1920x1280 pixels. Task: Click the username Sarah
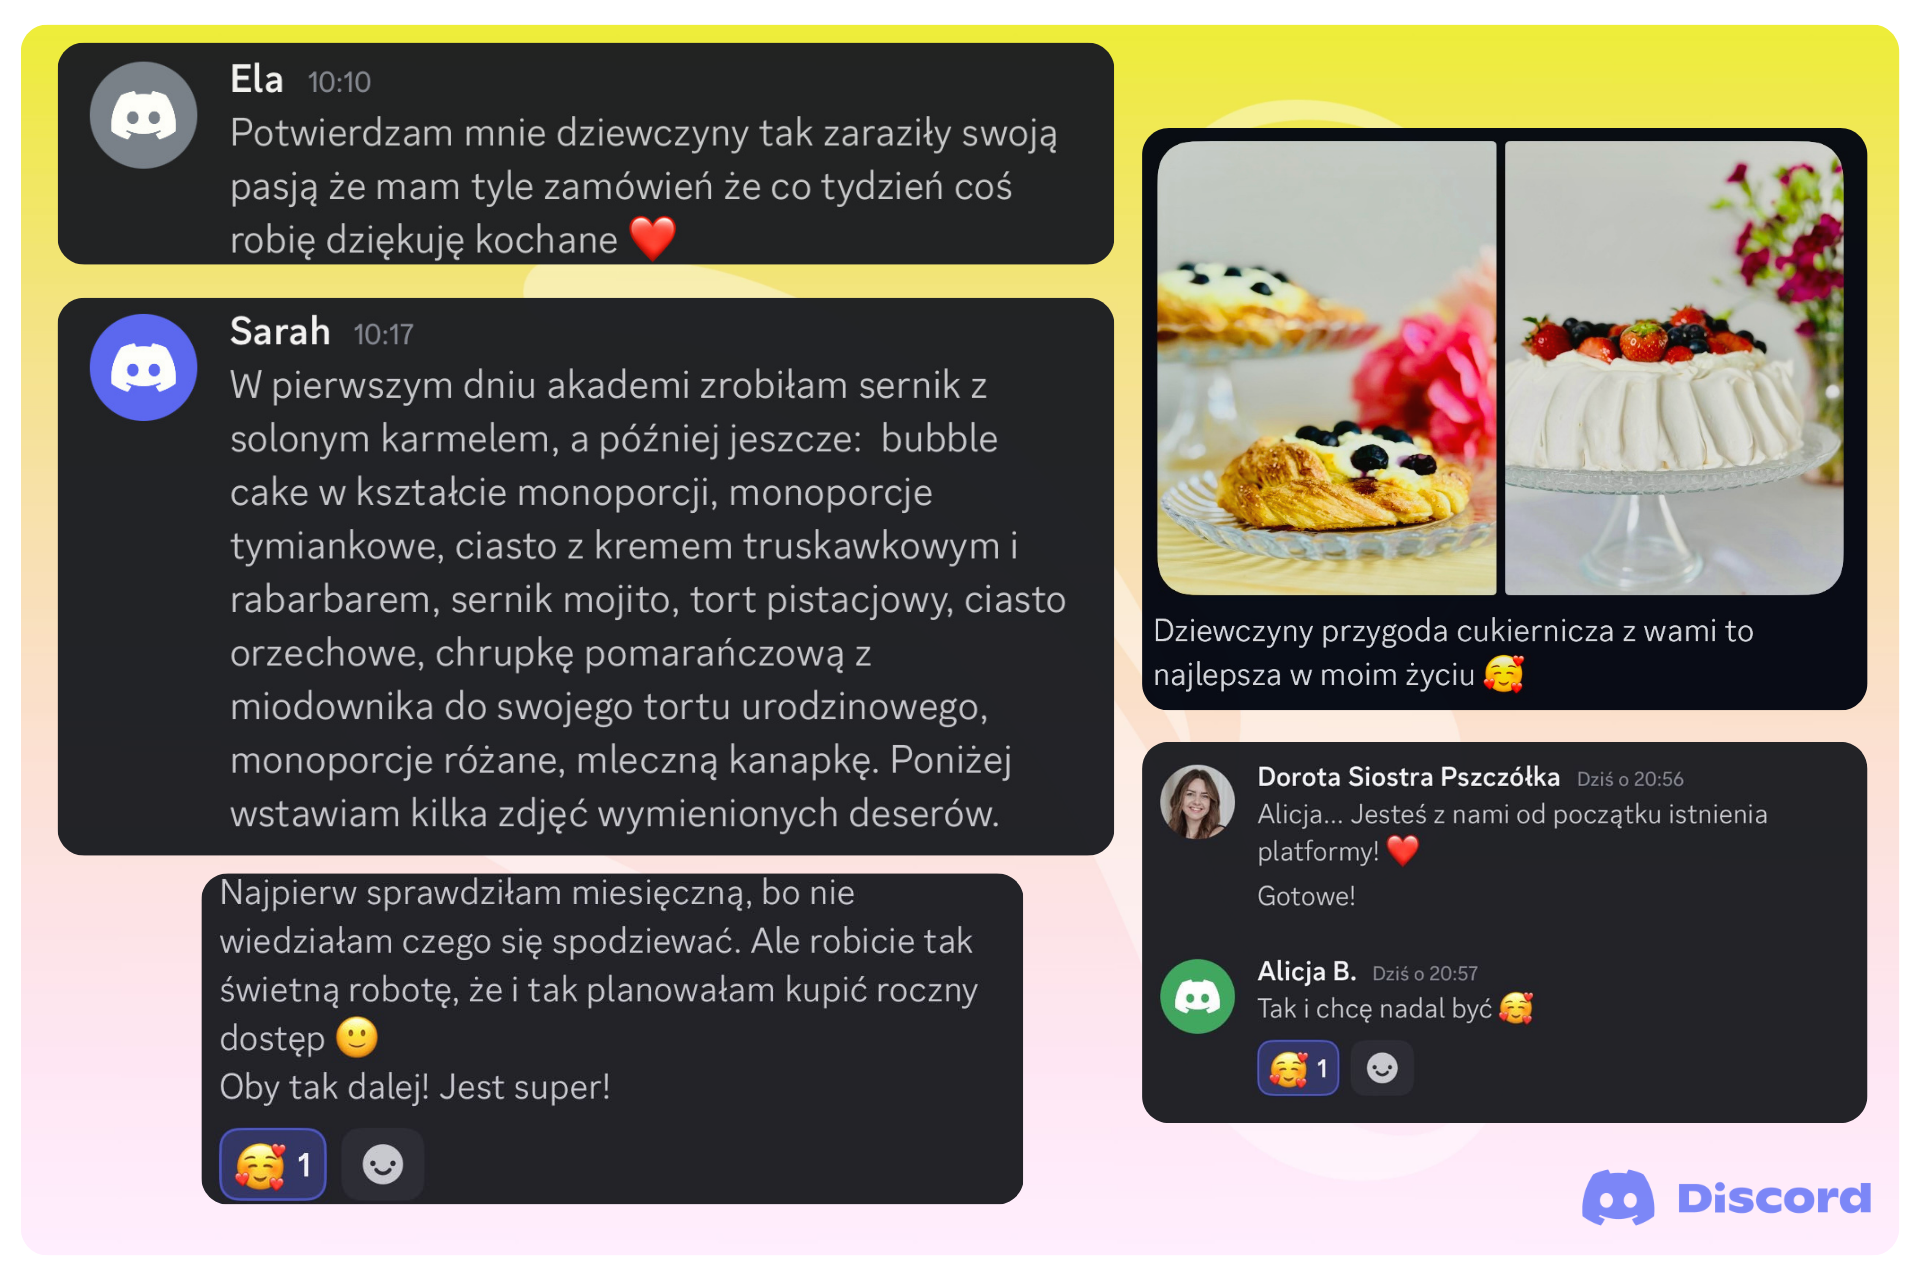(x=280, y=331)
